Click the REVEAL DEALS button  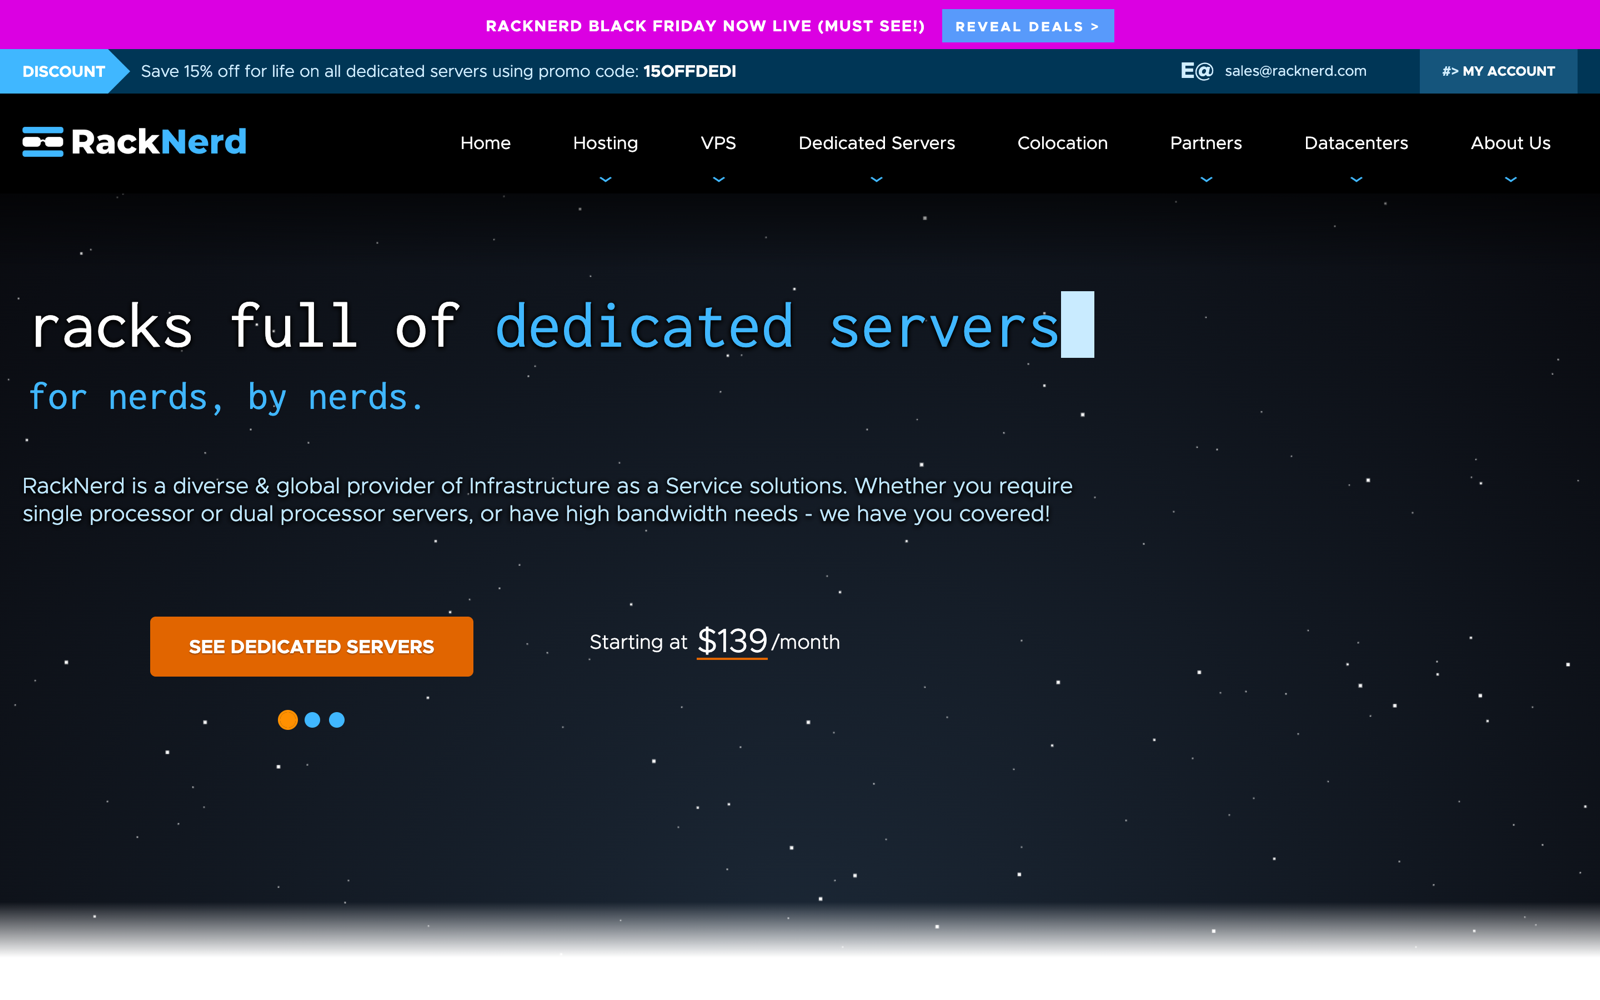[x=1028, y=26]
